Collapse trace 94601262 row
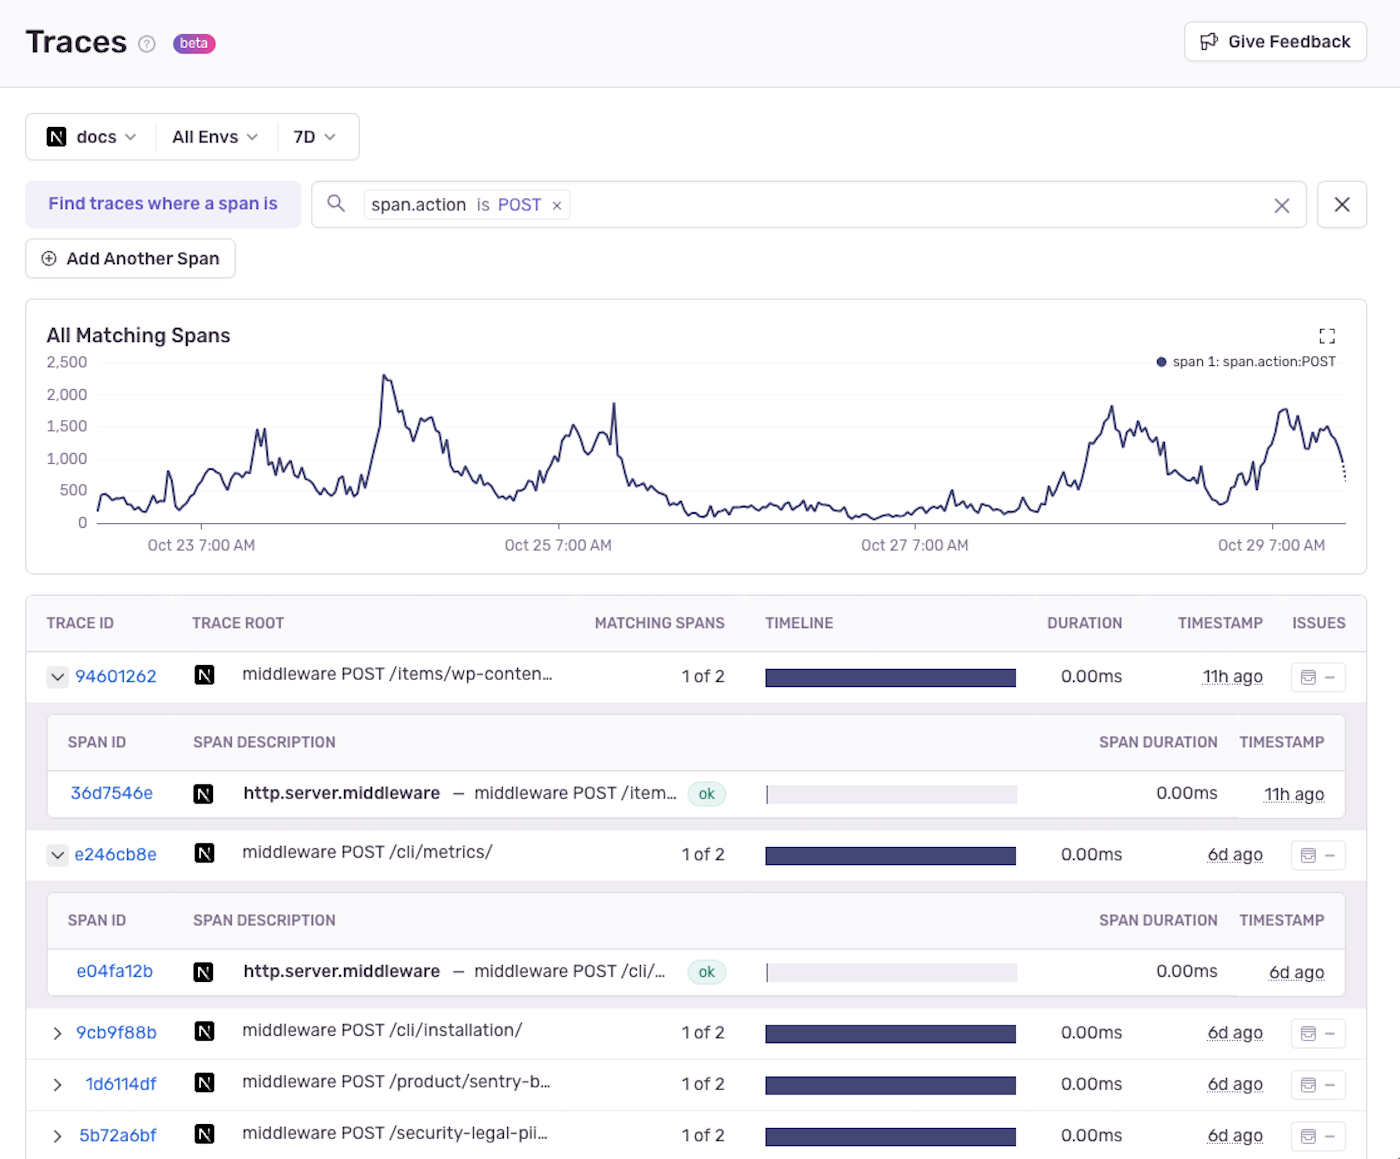Image resolution: width=1400 pixels, height=1159 pixels. tap(57, 677)
